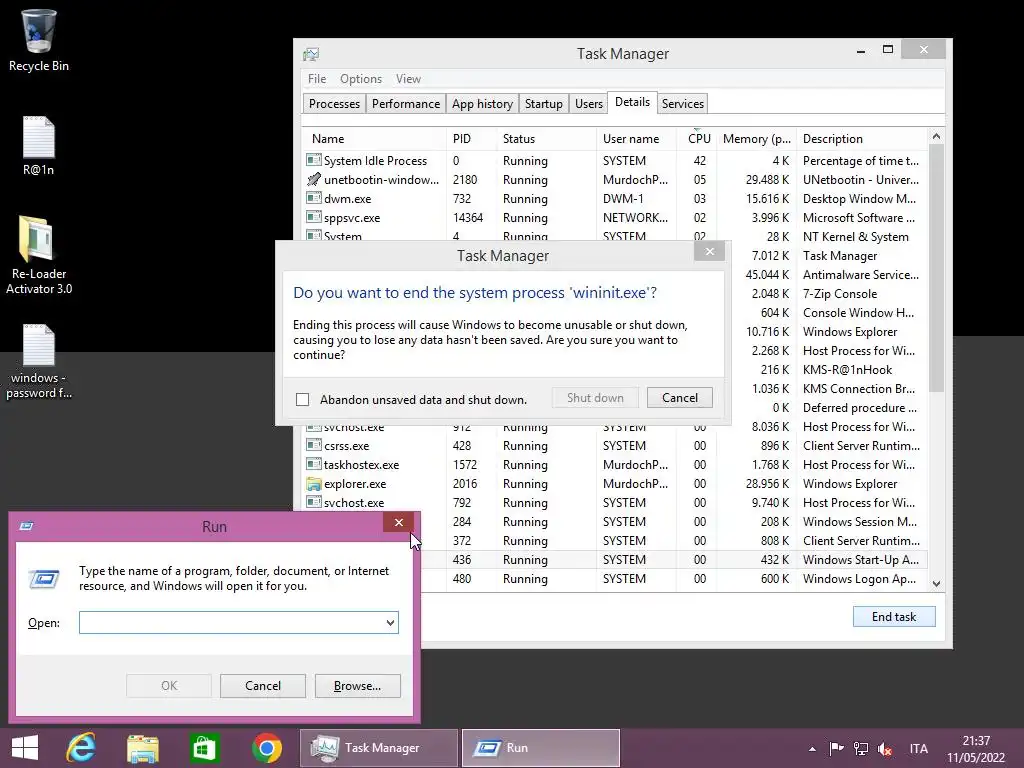Select the Windows Start-Up A... row
Image resolution: width=1024 pixels, height=768 pixels.
tap(860, 560)
